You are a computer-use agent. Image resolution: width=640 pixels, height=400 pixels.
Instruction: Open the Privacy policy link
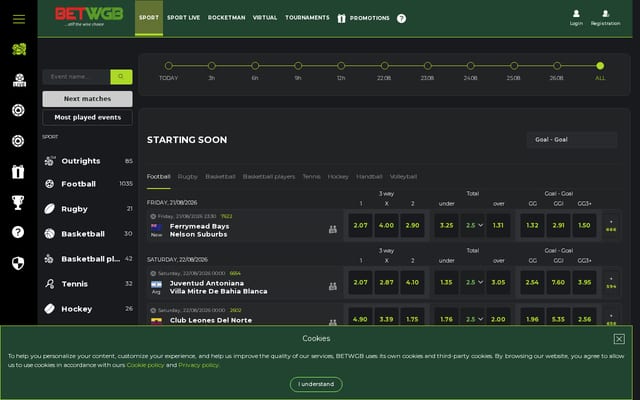[198, 365]
